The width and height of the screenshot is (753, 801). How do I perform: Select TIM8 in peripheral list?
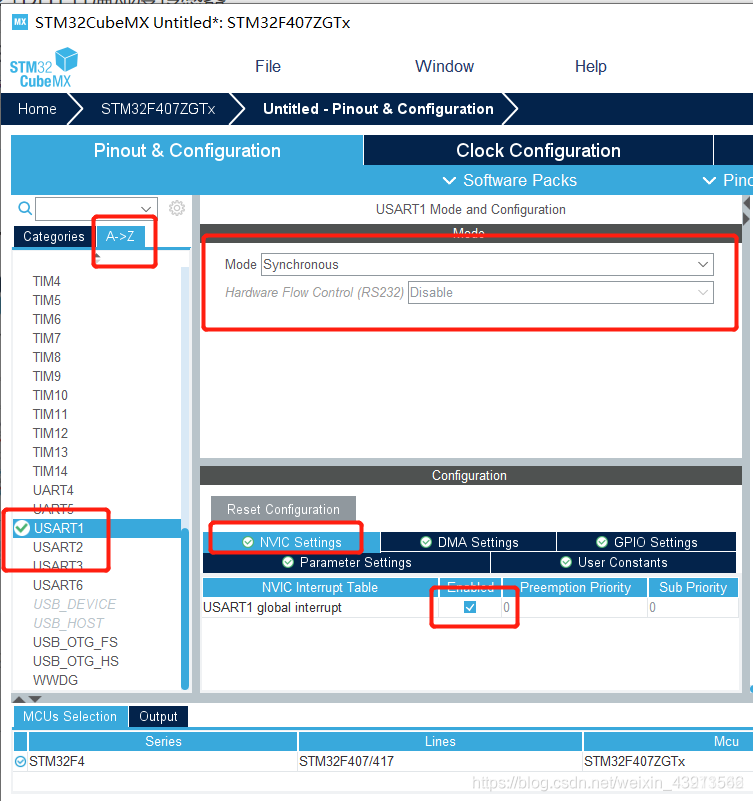tap(46, 357)
